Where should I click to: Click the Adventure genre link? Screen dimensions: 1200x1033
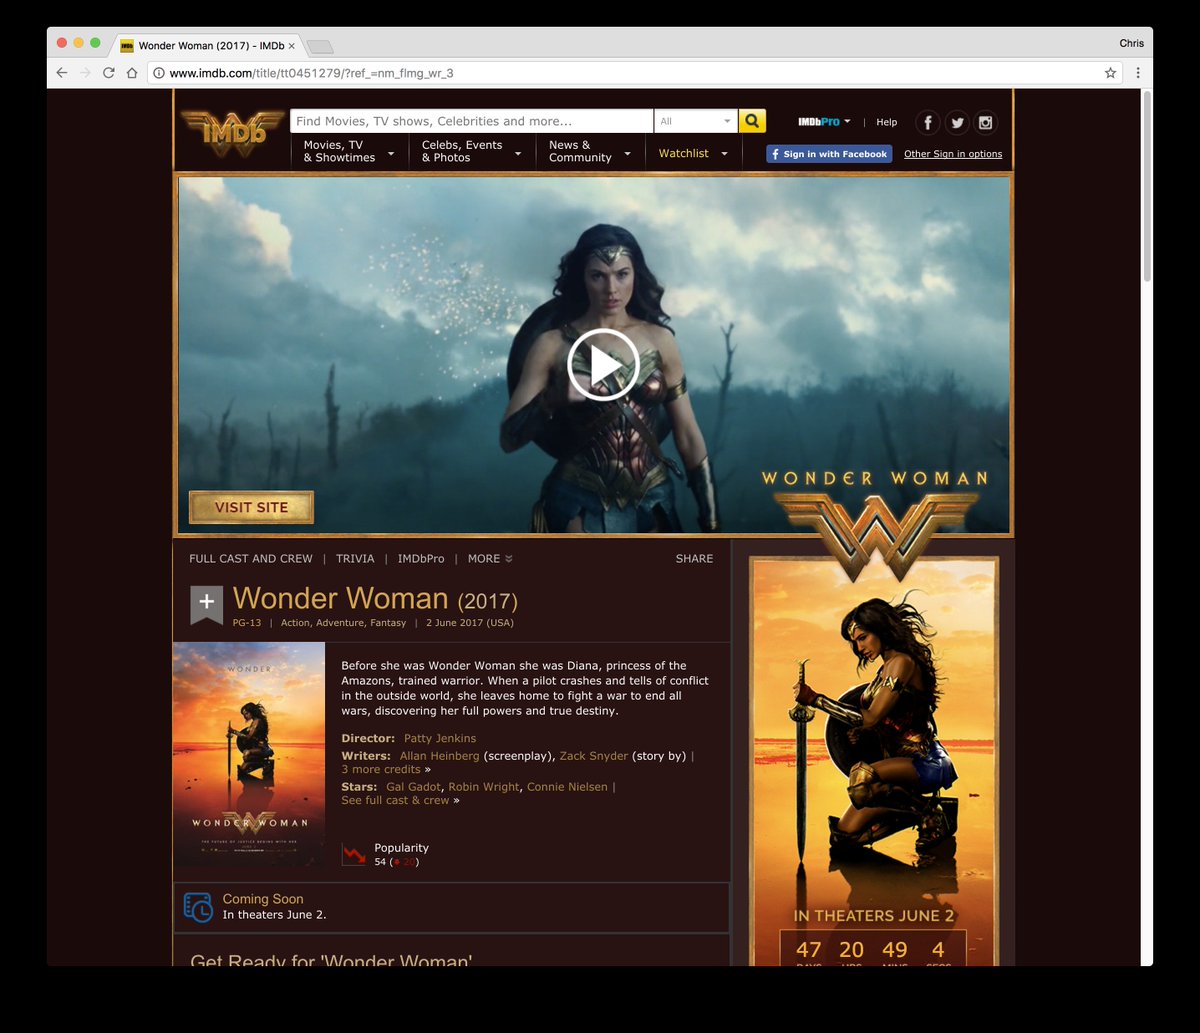(x=340, y=623)
